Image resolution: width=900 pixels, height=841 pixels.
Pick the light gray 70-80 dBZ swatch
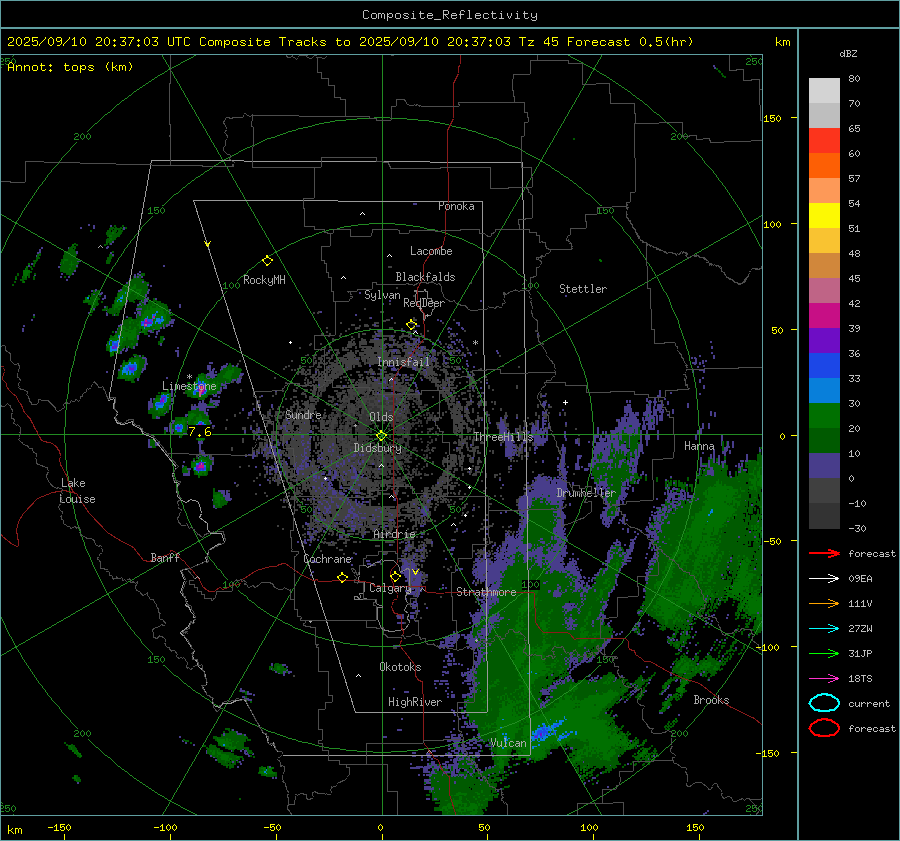coord(824,91)
